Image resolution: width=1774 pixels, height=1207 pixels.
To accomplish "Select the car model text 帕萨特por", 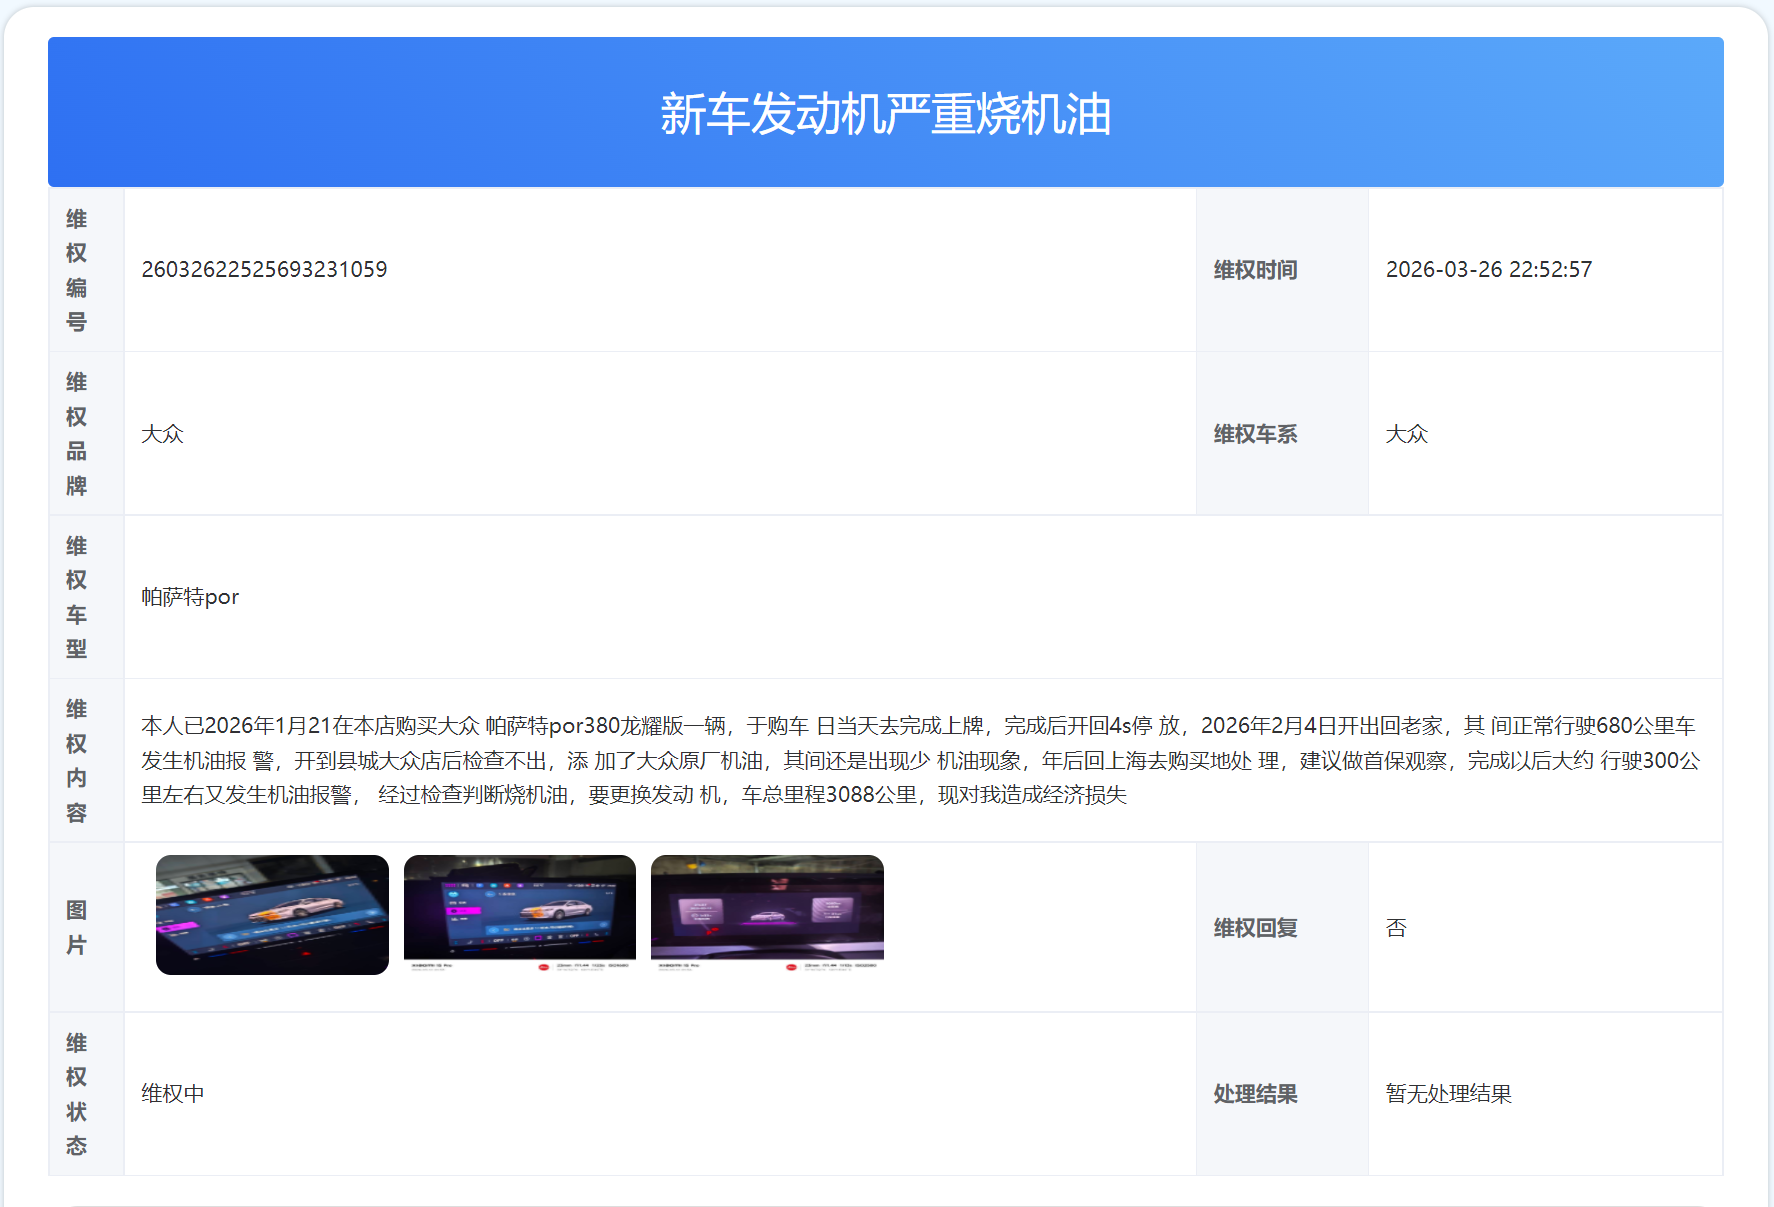I will tap(190, 597).
